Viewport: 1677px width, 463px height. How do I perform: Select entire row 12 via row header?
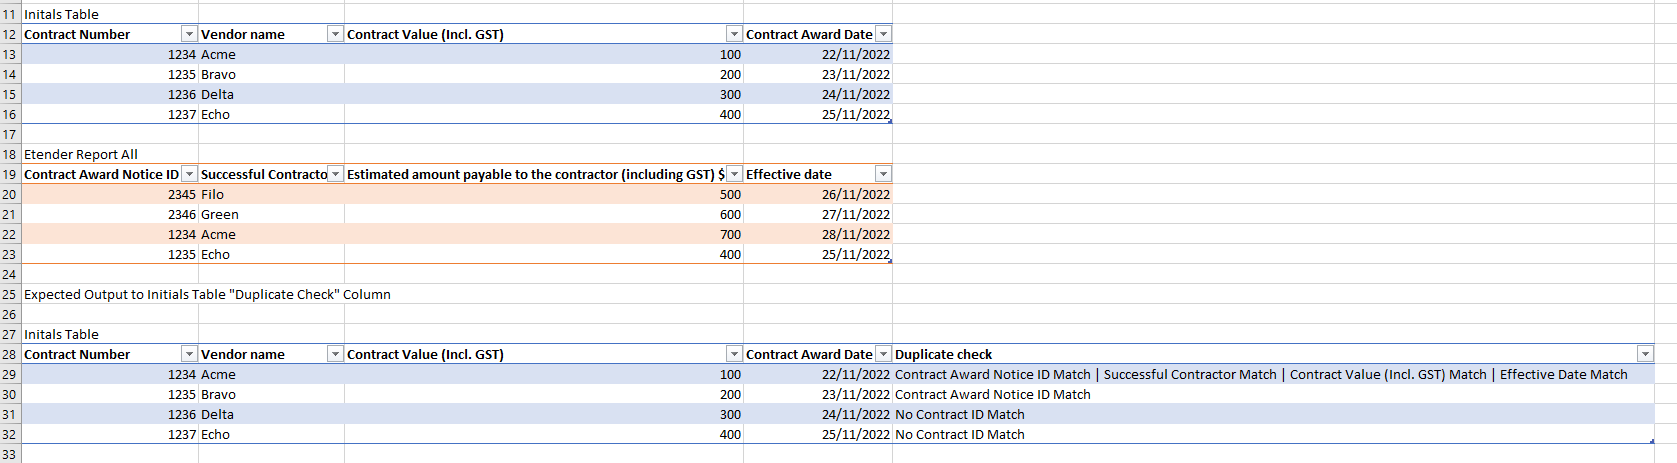coord(10,34)
